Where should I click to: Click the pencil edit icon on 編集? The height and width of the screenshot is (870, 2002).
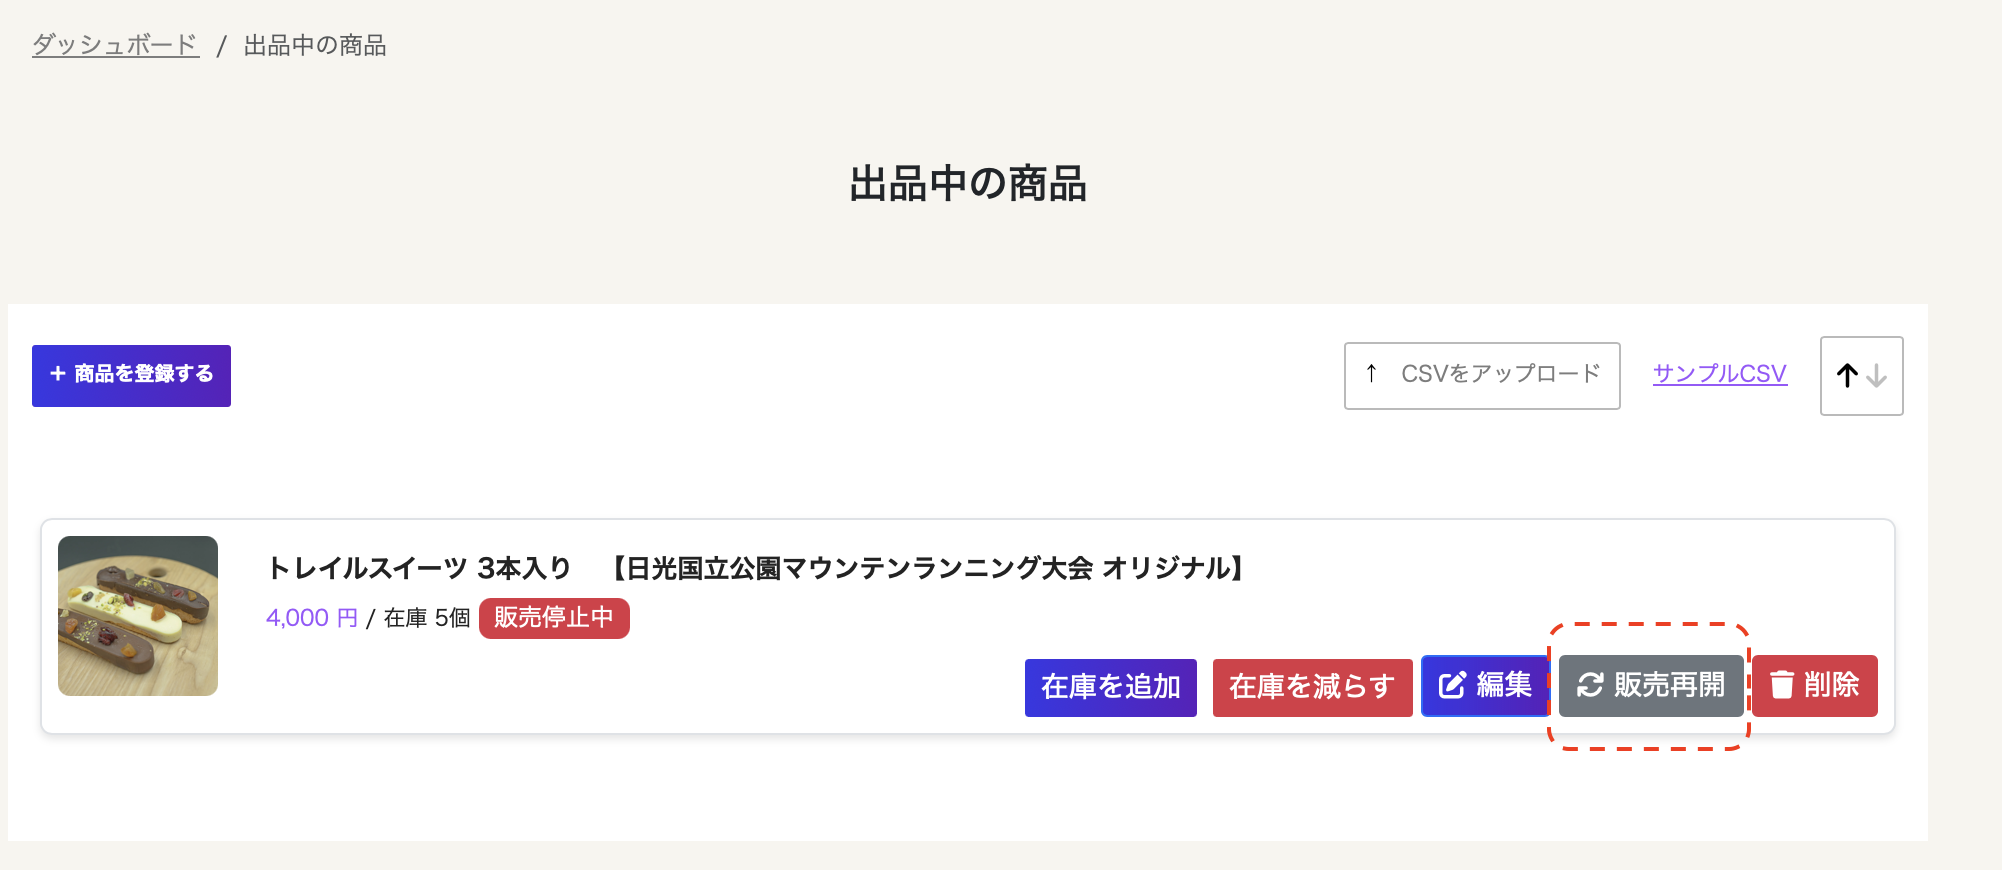[1452, 685]
